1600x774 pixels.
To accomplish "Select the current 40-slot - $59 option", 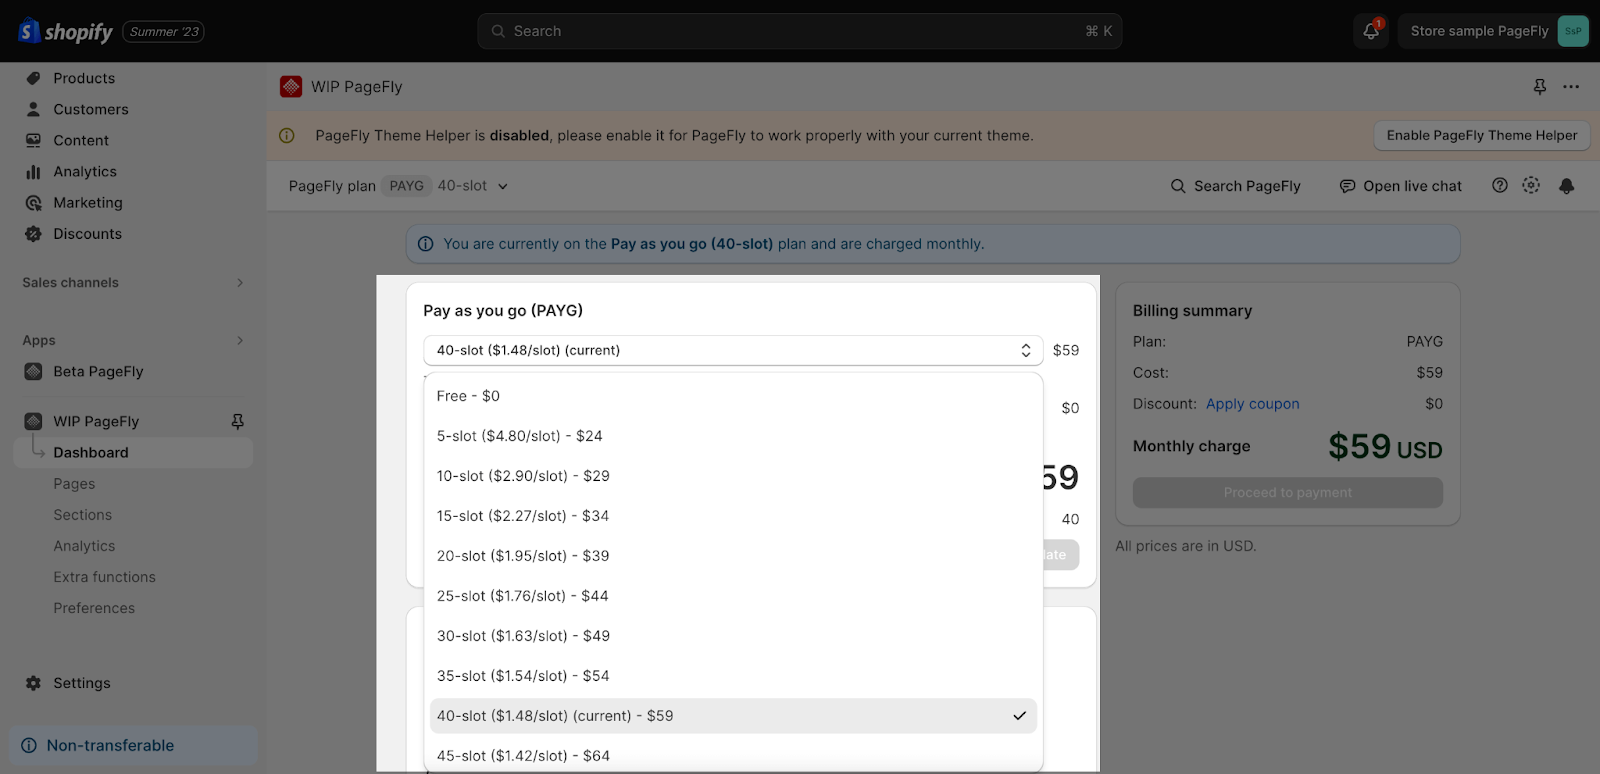I will coord(733,716).
